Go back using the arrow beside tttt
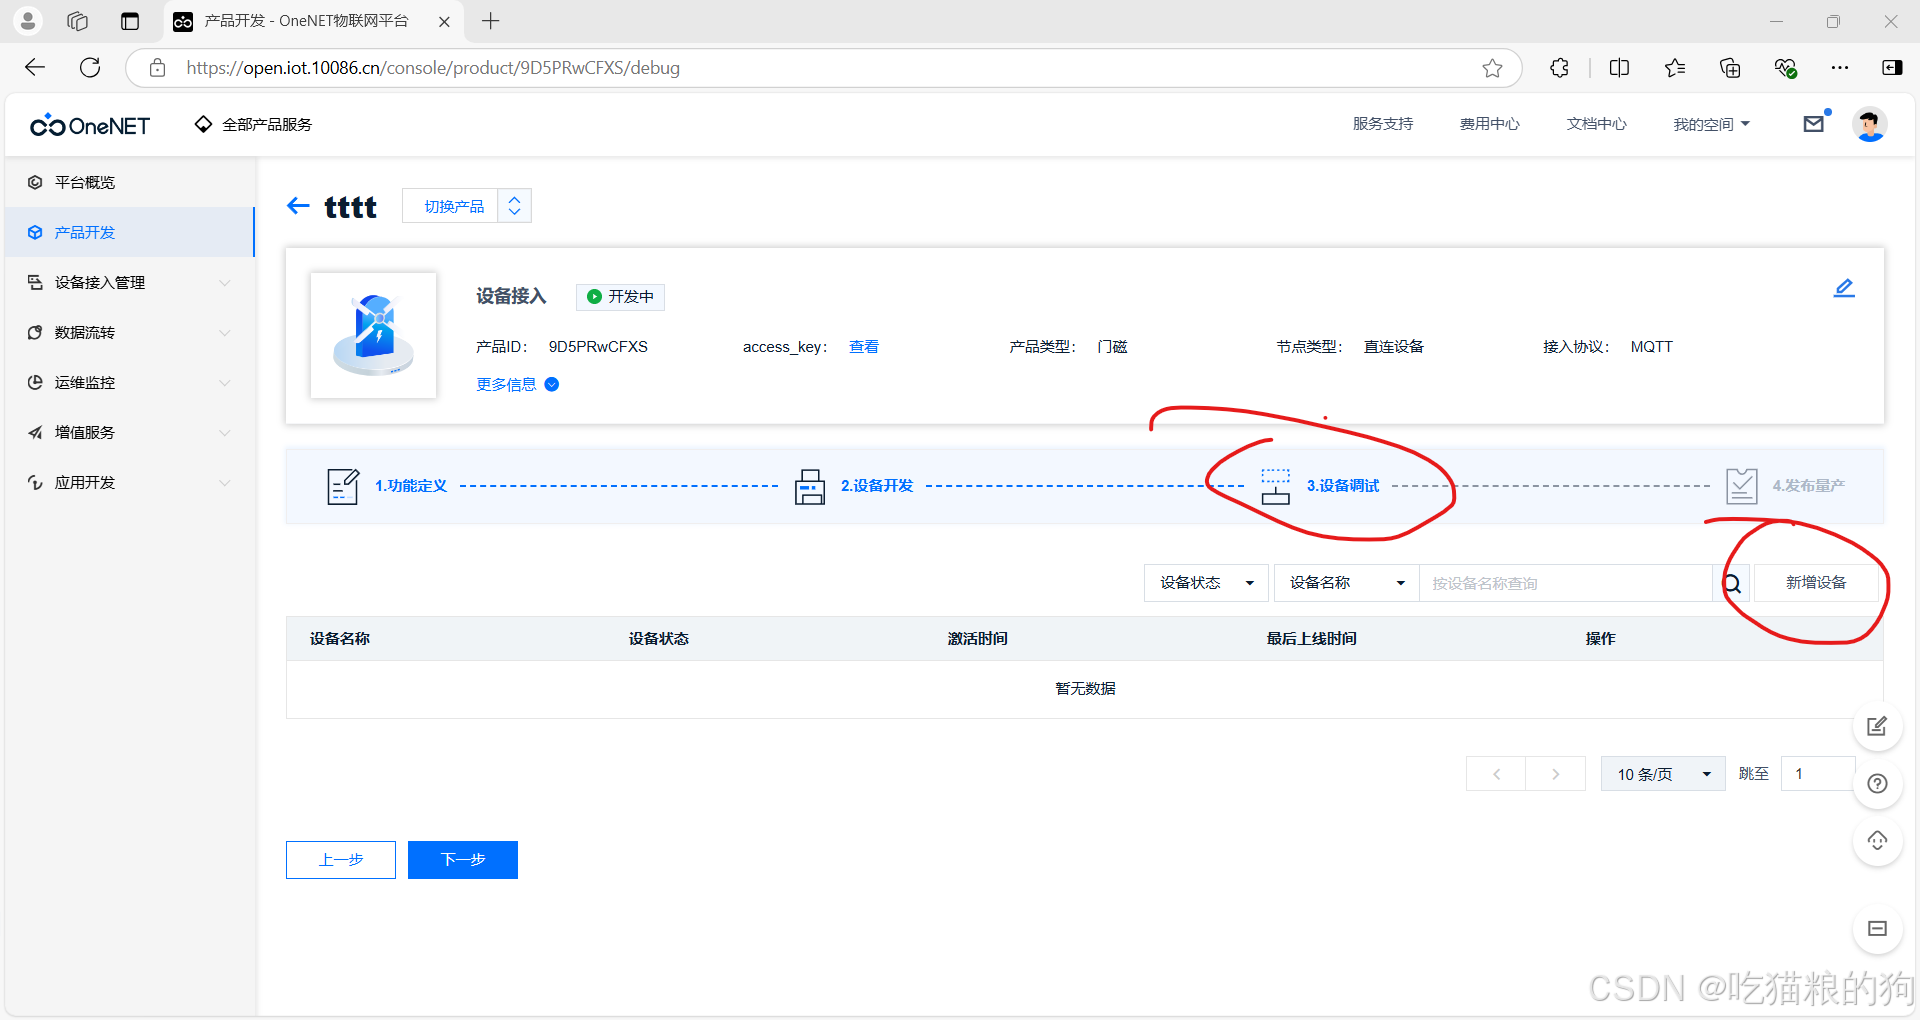Viewport: 1920px width, 1020px height. point(298,206)
